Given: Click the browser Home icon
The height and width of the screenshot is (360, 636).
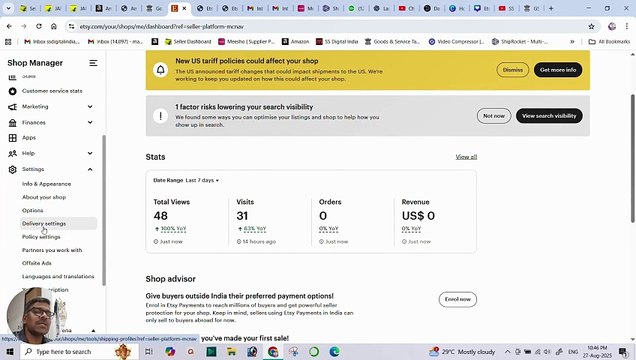Looking at the screenshot, I should [x=54, y=26].
